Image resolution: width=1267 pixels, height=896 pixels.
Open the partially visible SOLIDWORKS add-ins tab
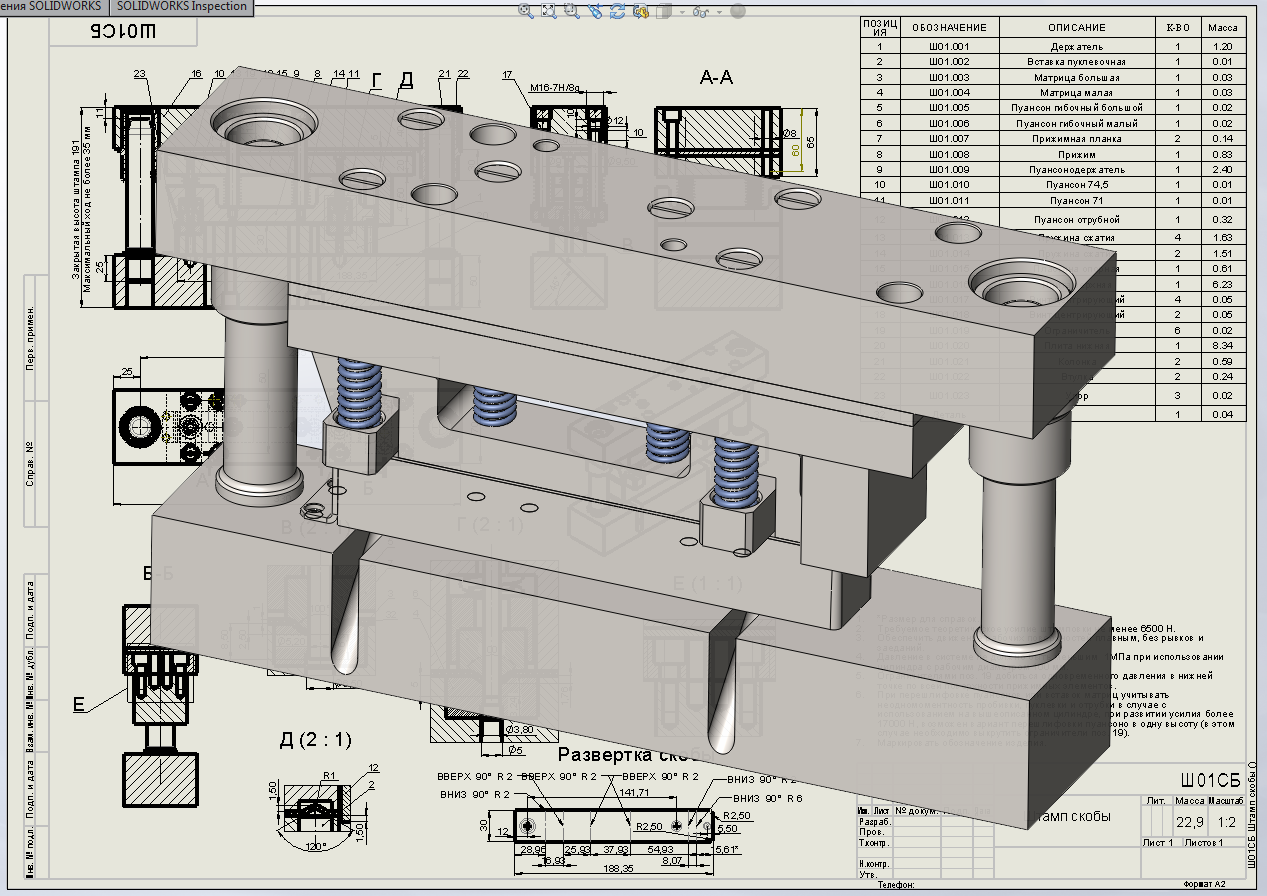tap(52, 7)
